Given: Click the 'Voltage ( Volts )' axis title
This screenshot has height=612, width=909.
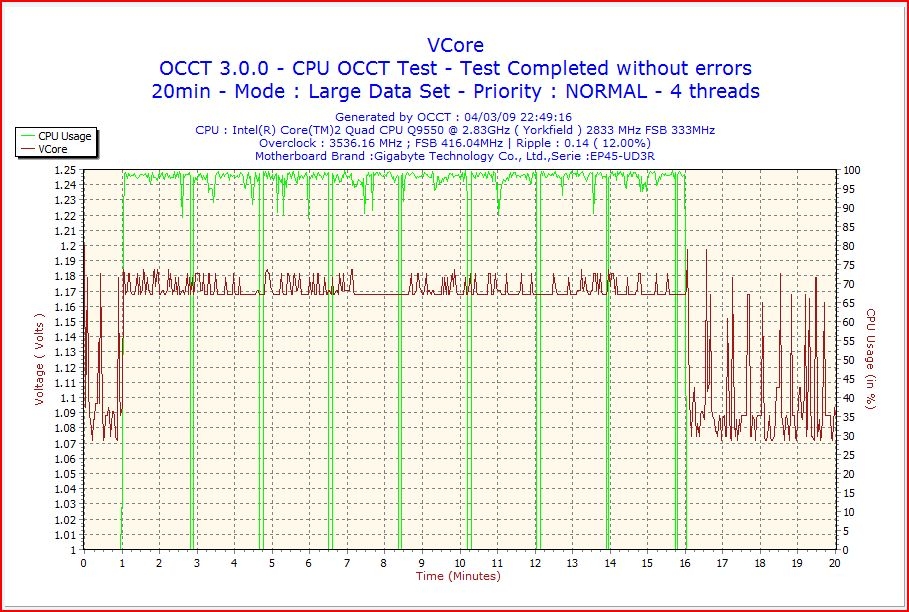Looking at the screenshot, I should [x=39, y=359].
